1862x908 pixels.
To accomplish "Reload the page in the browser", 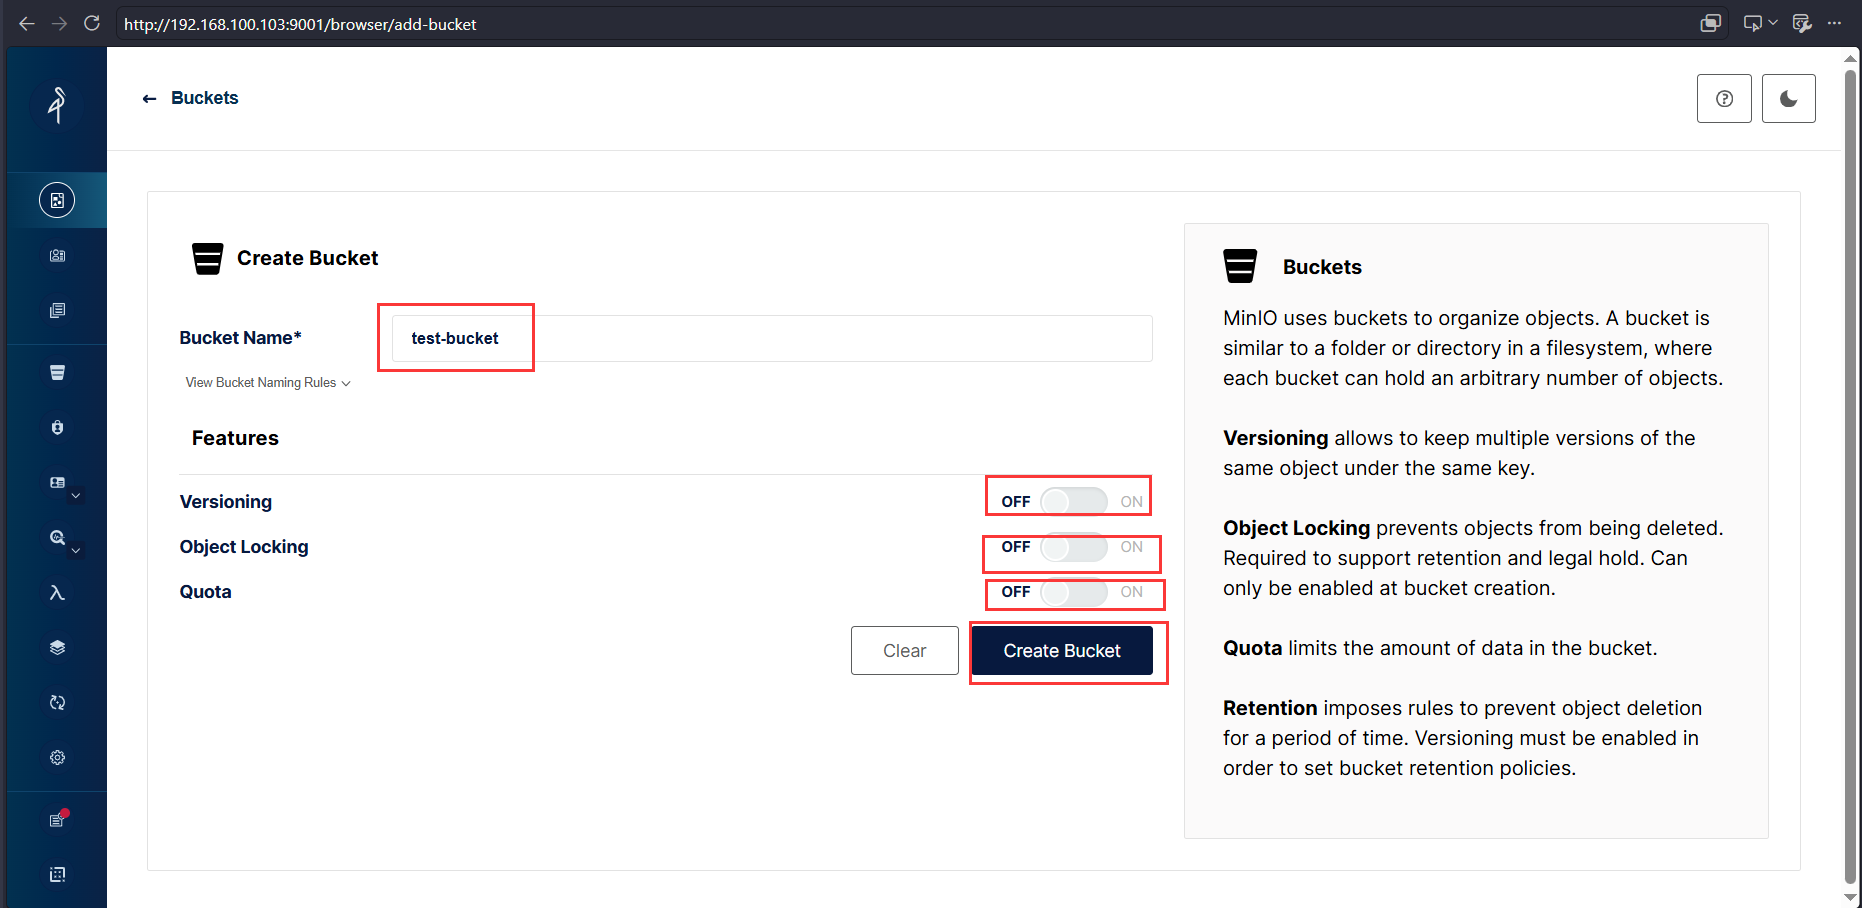I will 92,23.
